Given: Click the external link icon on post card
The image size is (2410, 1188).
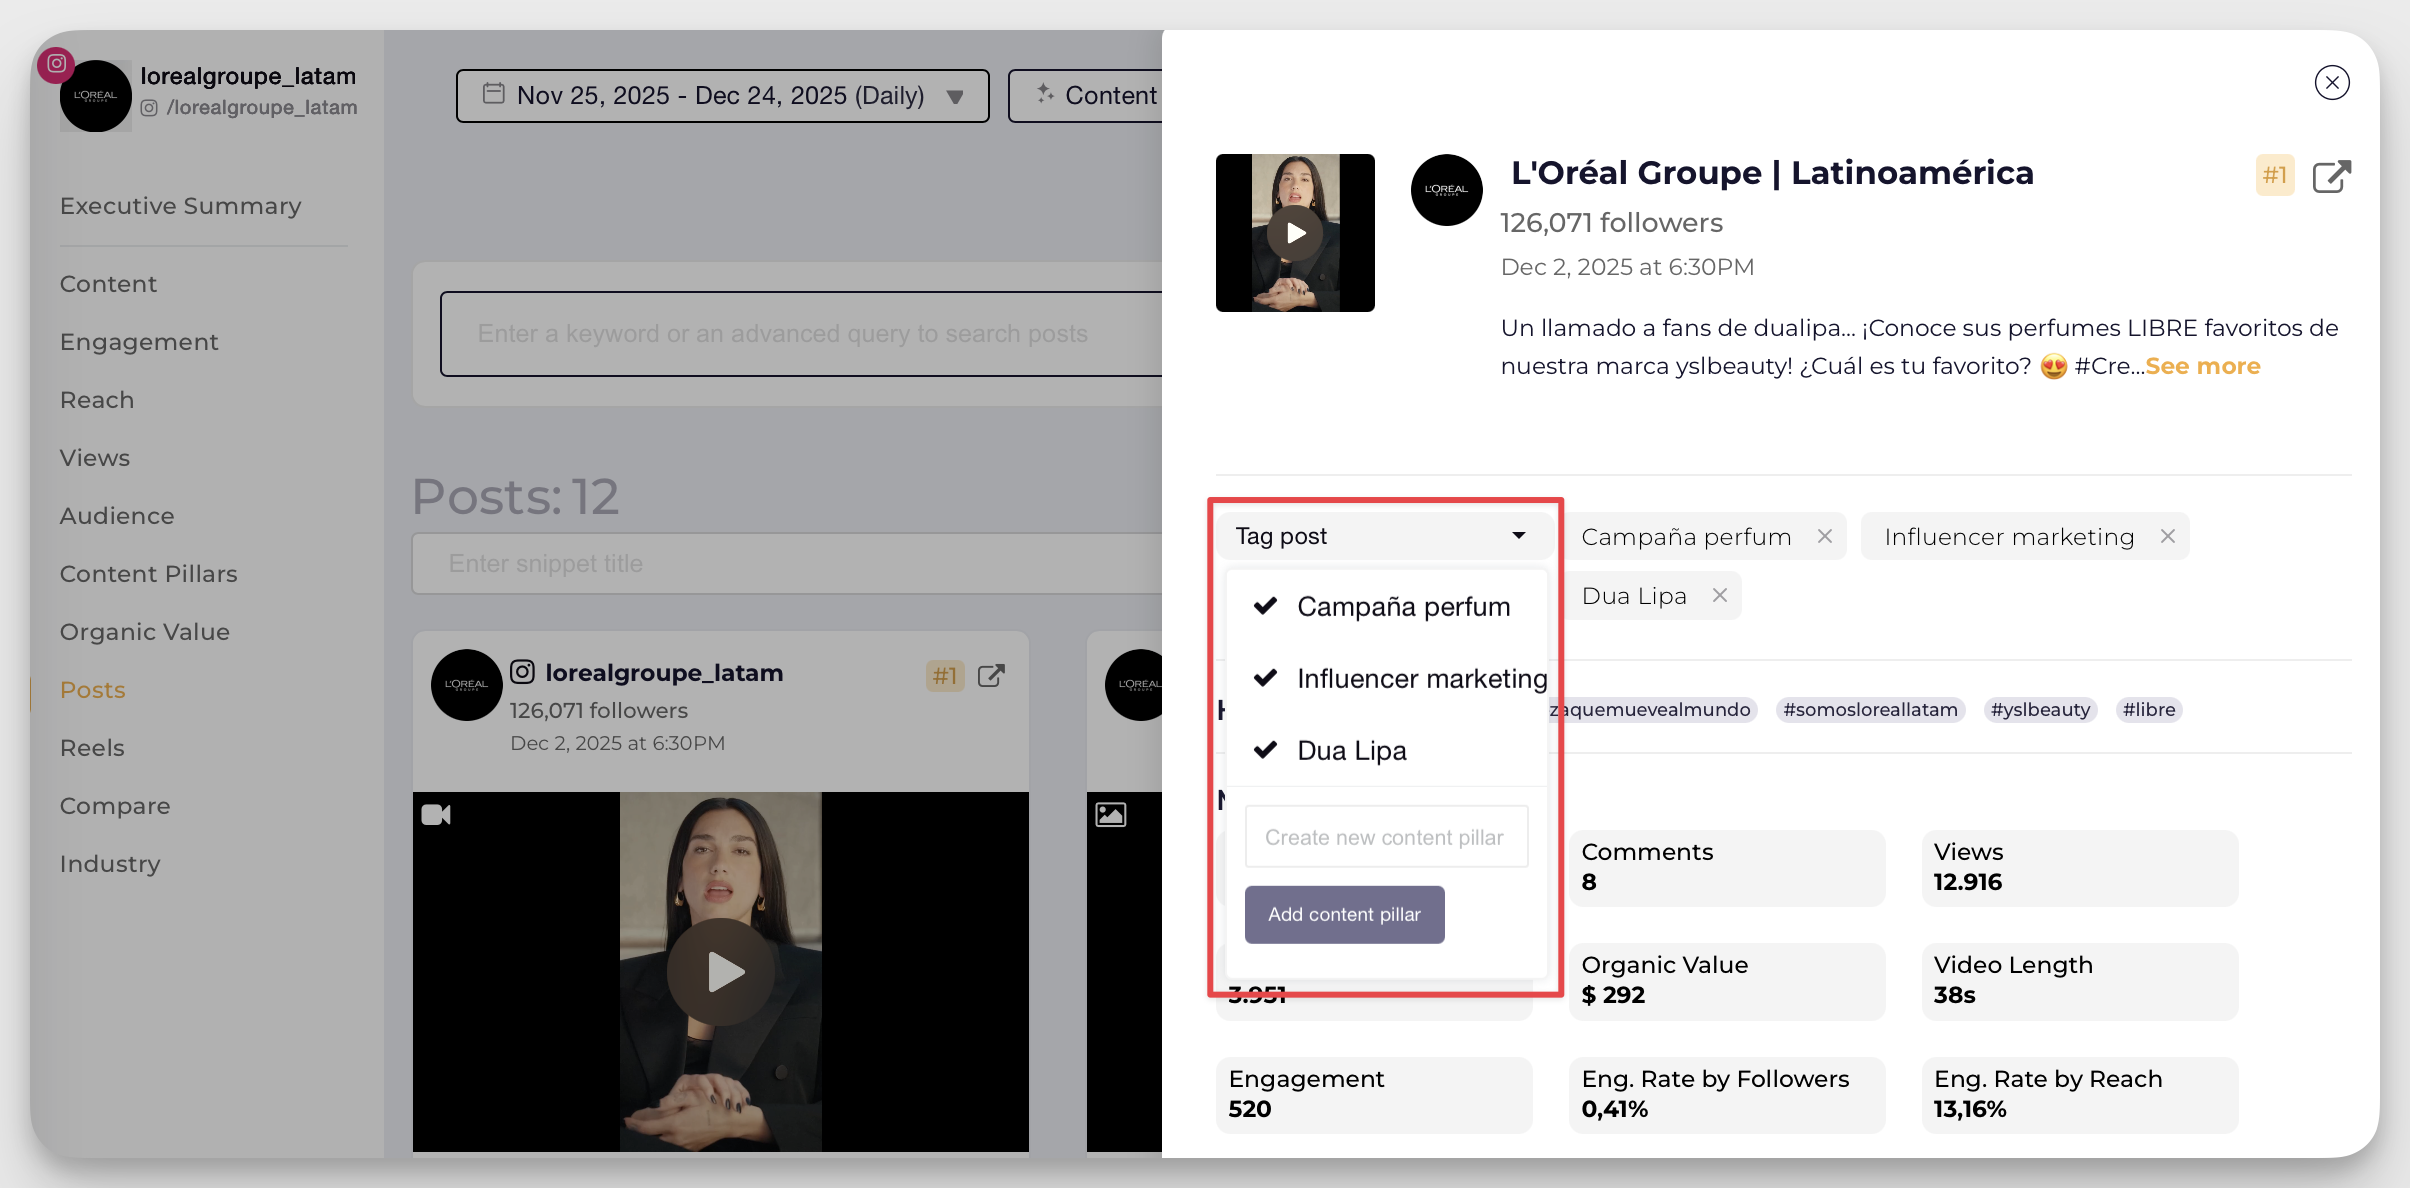Looking at the screenshot, I should tap(991, 676).
